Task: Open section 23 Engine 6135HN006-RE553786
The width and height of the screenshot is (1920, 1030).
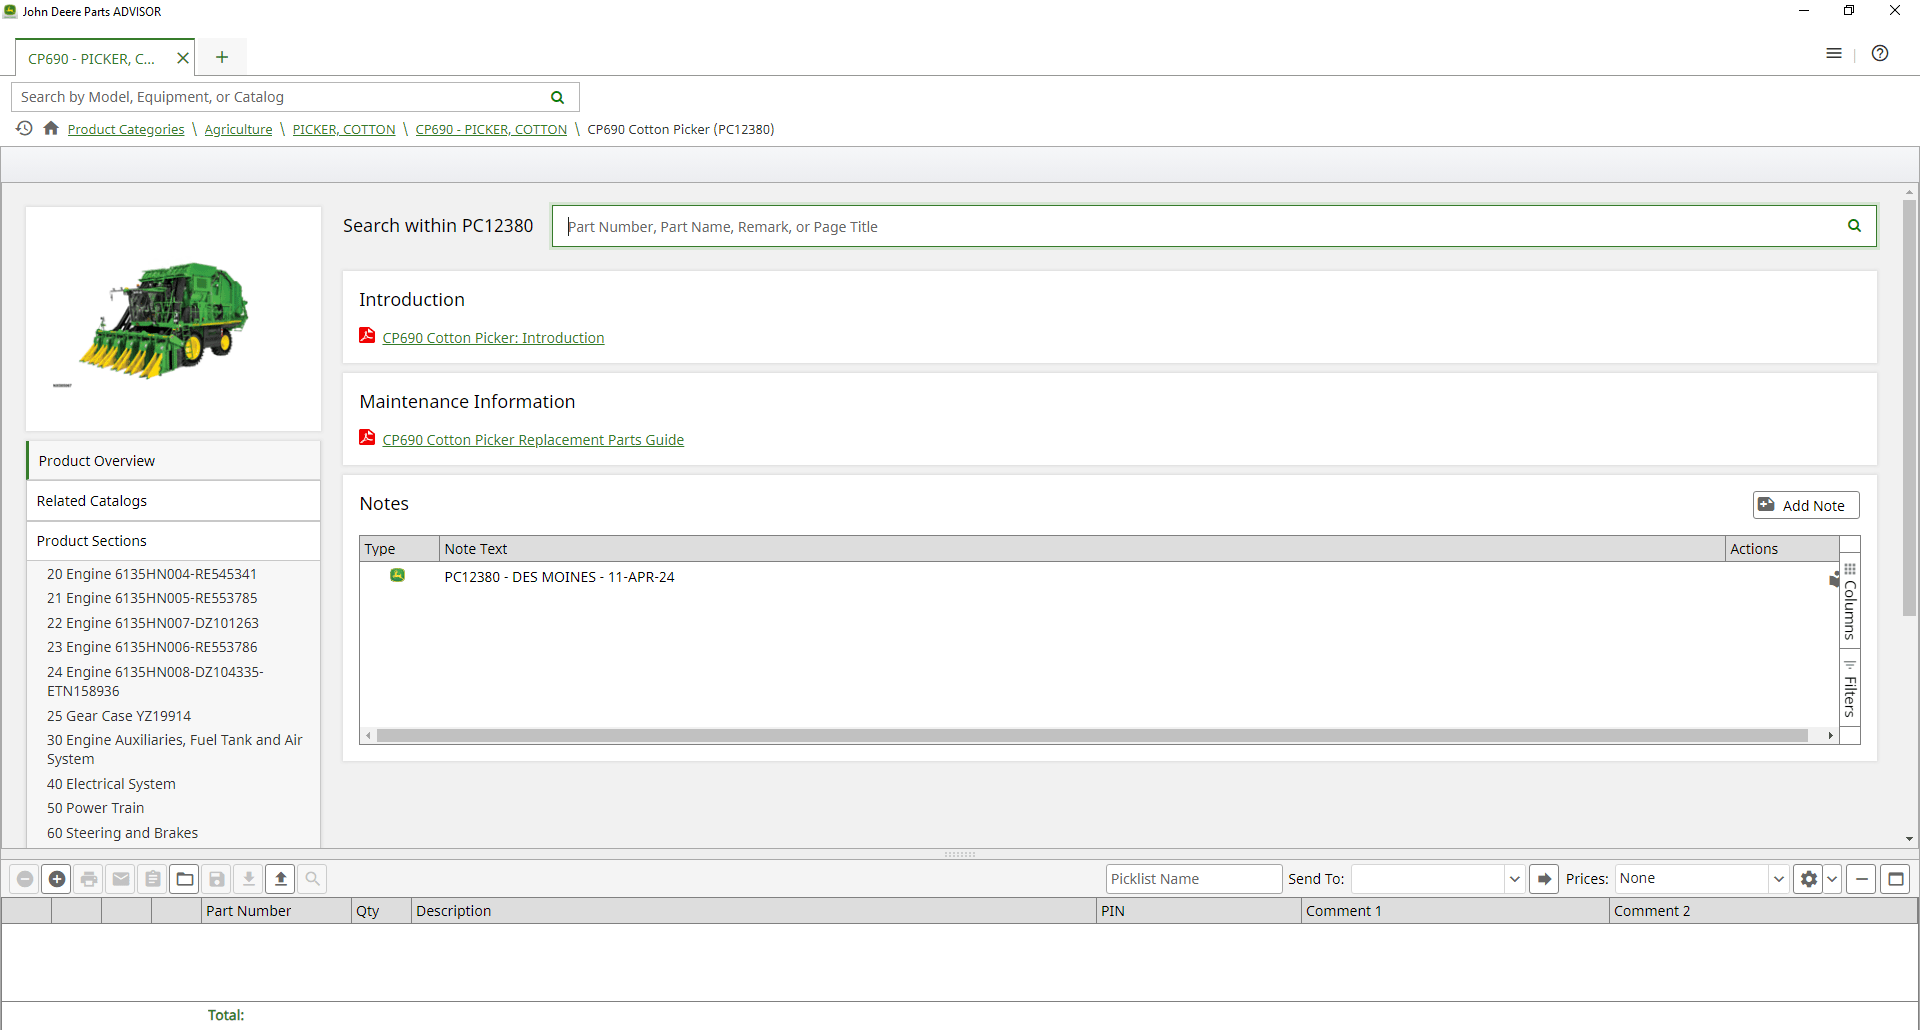Action: tap(152, 647)
